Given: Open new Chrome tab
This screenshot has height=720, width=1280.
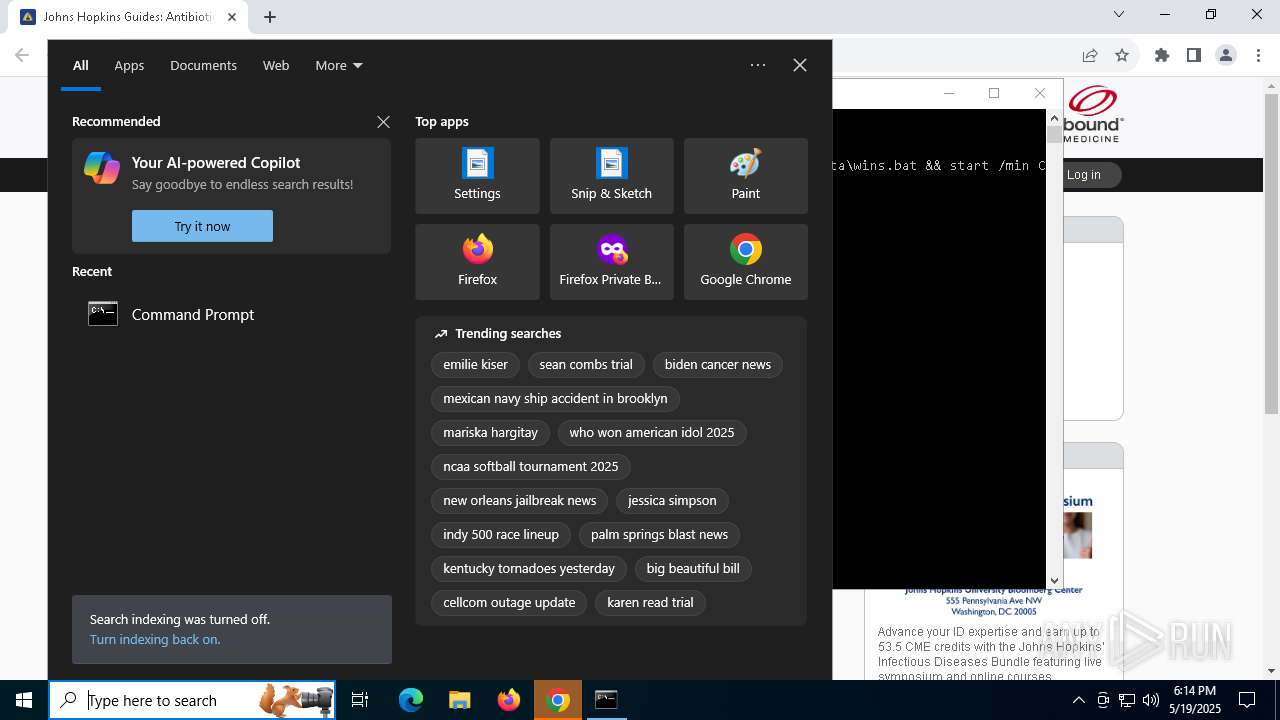Looking at the screenshot, I should [x=270, y=16].
